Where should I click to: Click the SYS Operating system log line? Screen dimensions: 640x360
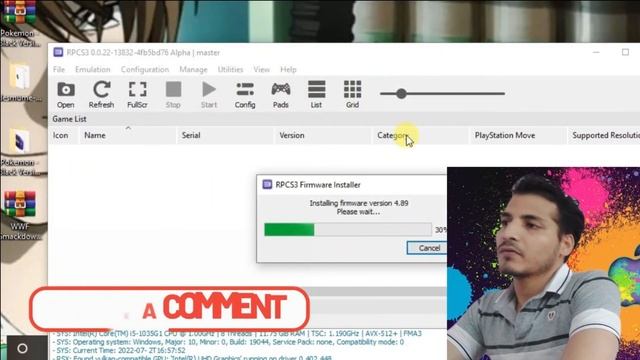click(x=229, y=342)
